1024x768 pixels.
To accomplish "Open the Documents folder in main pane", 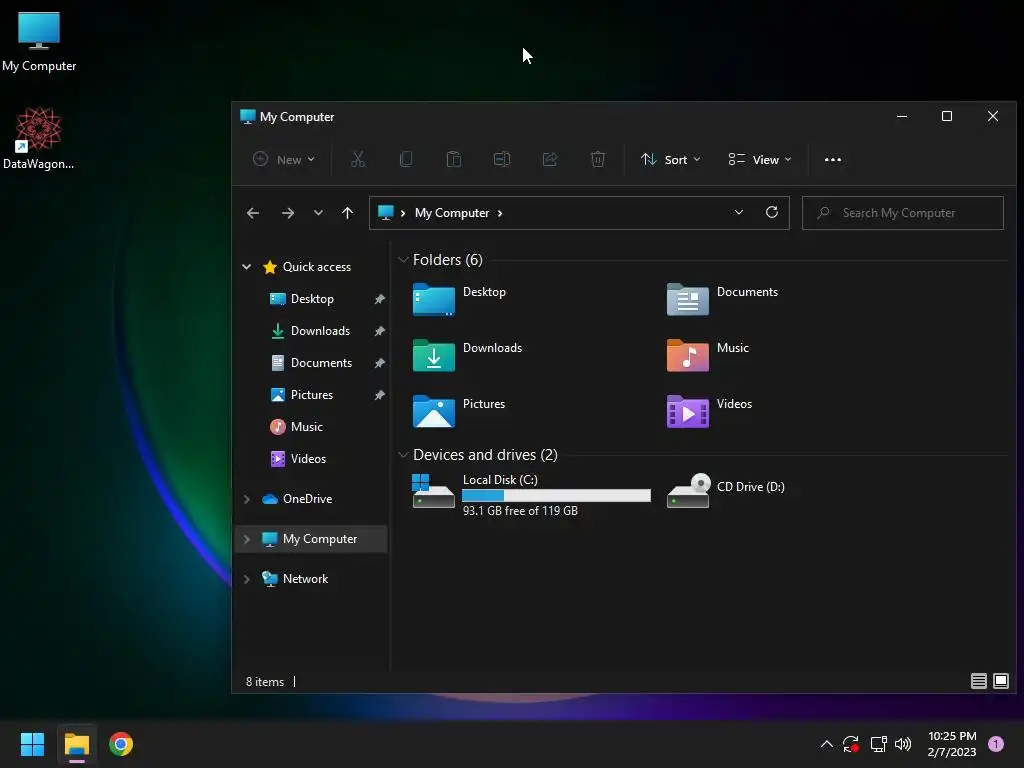I will [722, 299].
